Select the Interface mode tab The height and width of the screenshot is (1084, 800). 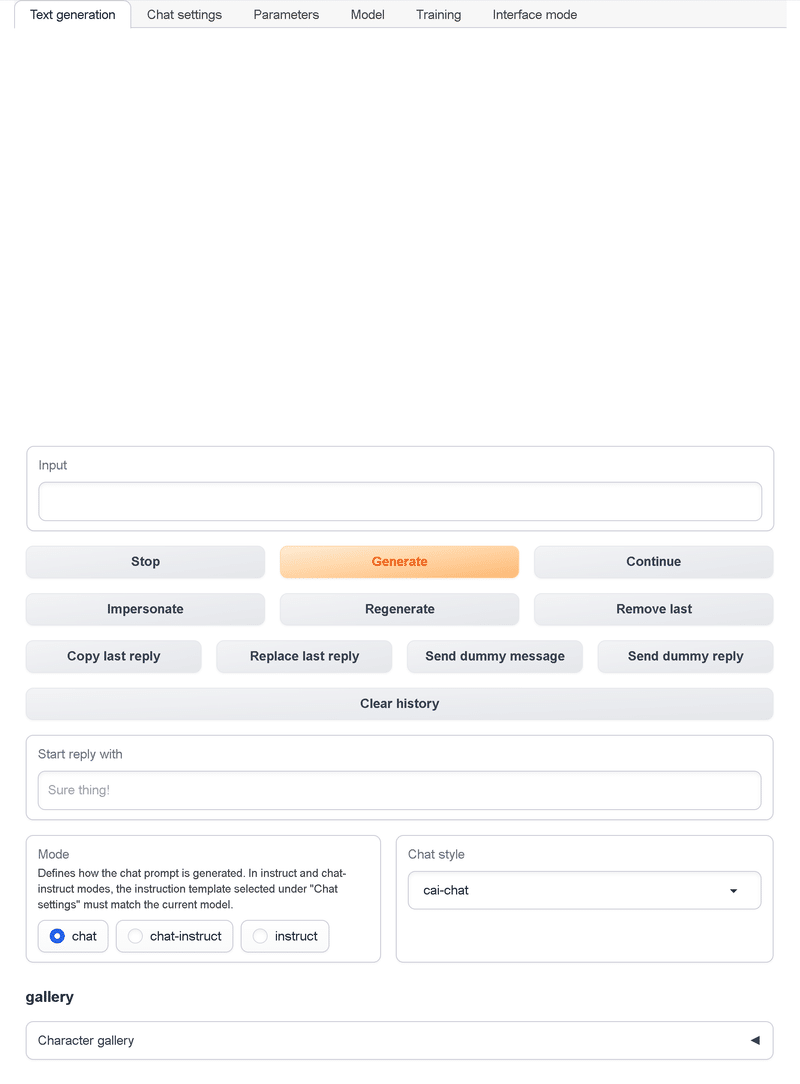534,15
